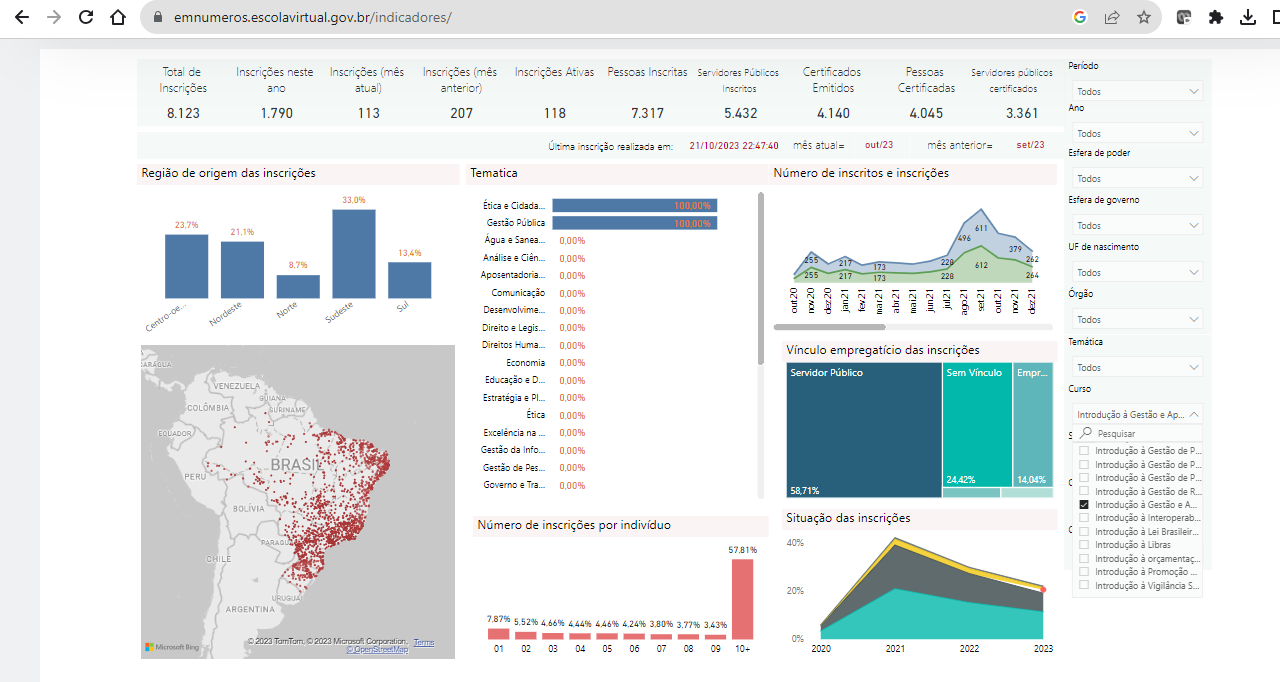This screenshot has width=1280, height=682.
Task: Collapse the Curso dropdown list
Action: point(1193,413)
